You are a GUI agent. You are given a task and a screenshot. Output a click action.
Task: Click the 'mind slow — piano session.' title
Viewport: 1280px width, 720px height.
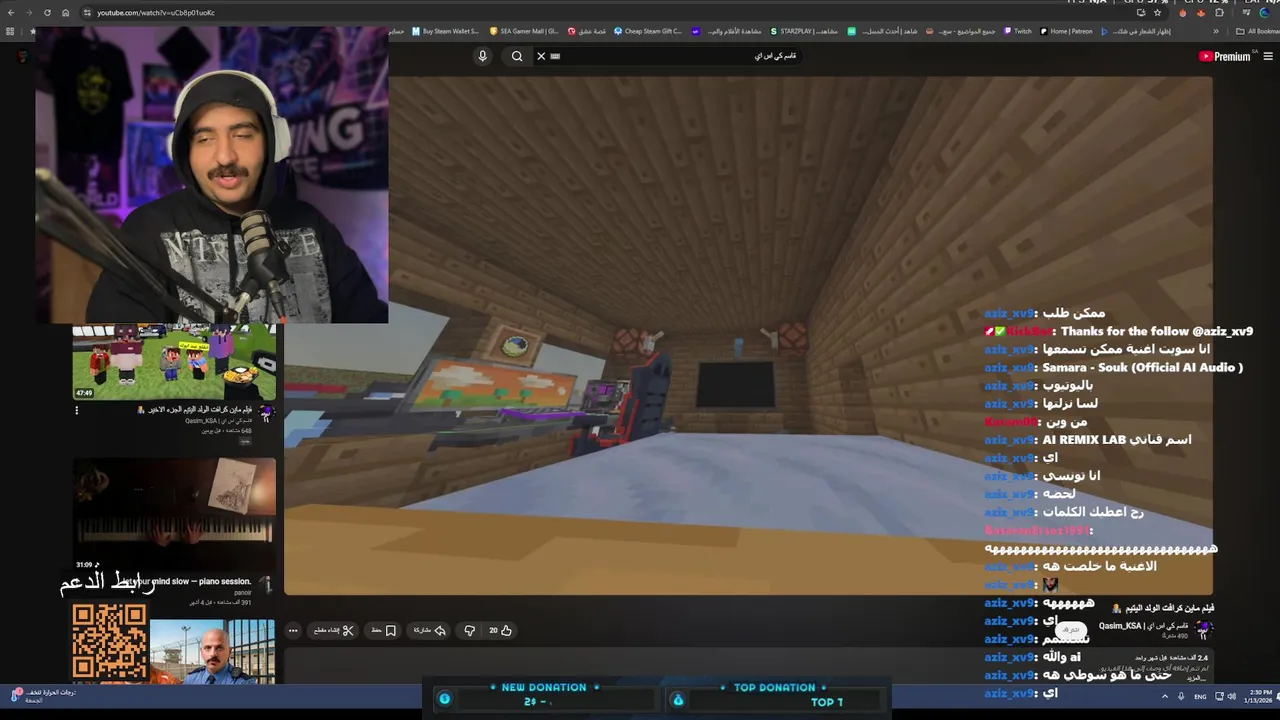click(200, 581)
